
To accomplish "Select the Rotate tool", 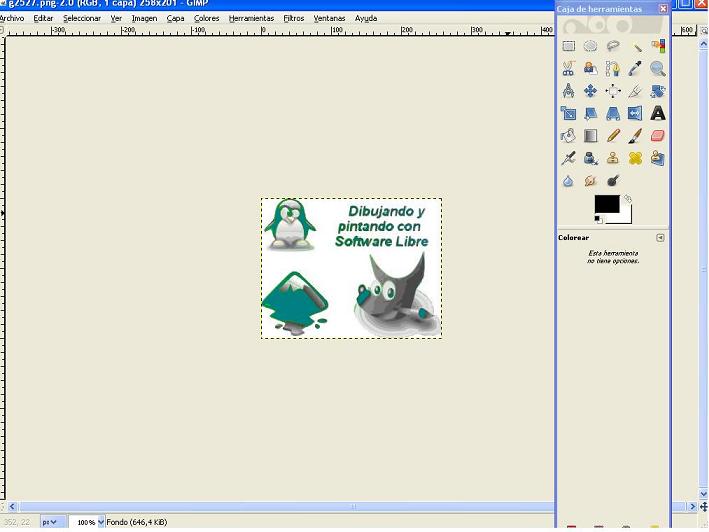I will pos(657,91).
